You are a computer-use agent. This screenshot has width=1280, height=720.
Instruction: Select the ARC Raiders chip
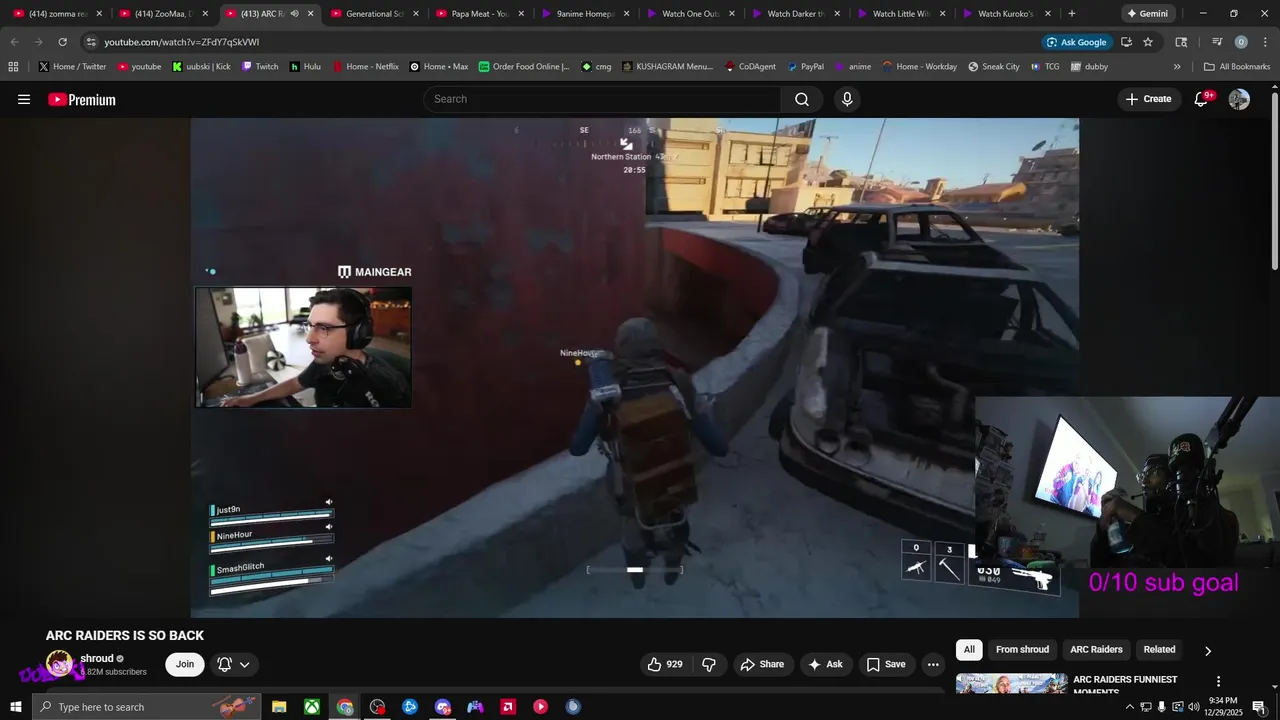(1096, 650)
